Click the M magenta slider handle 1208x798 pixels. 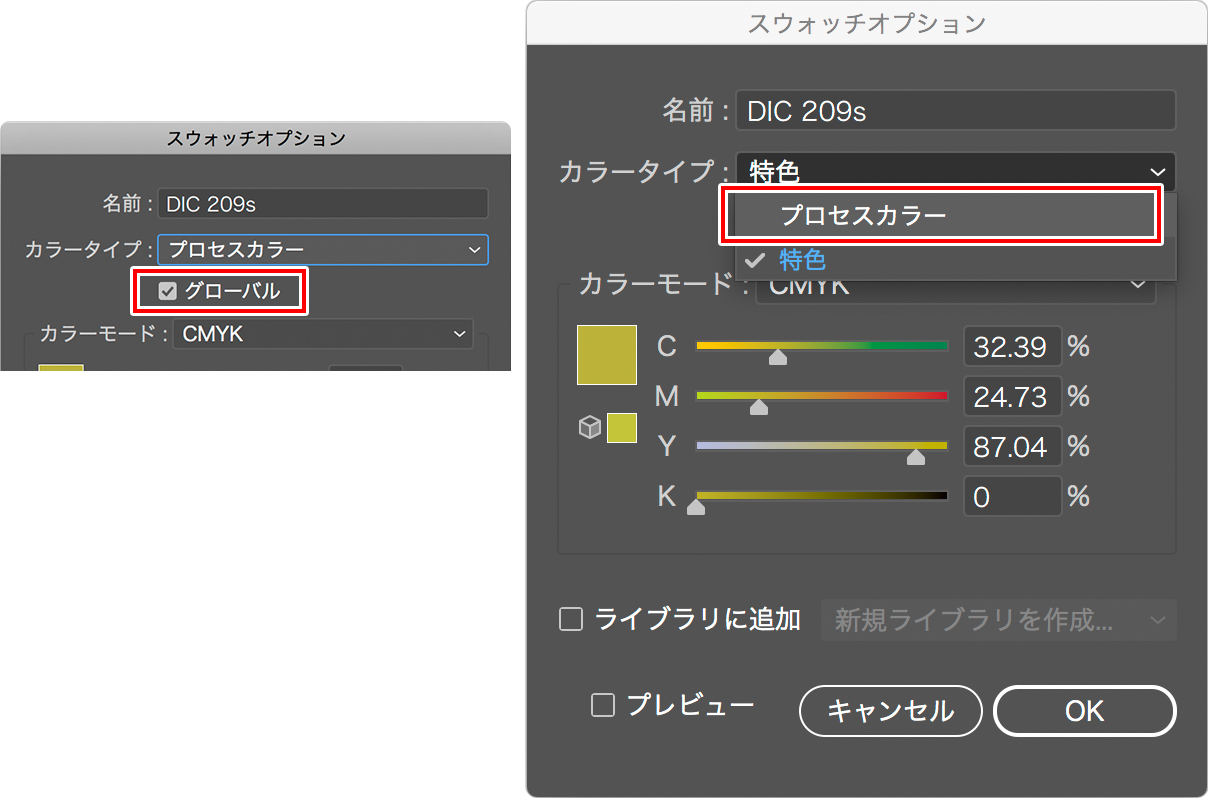click(759, 407)
